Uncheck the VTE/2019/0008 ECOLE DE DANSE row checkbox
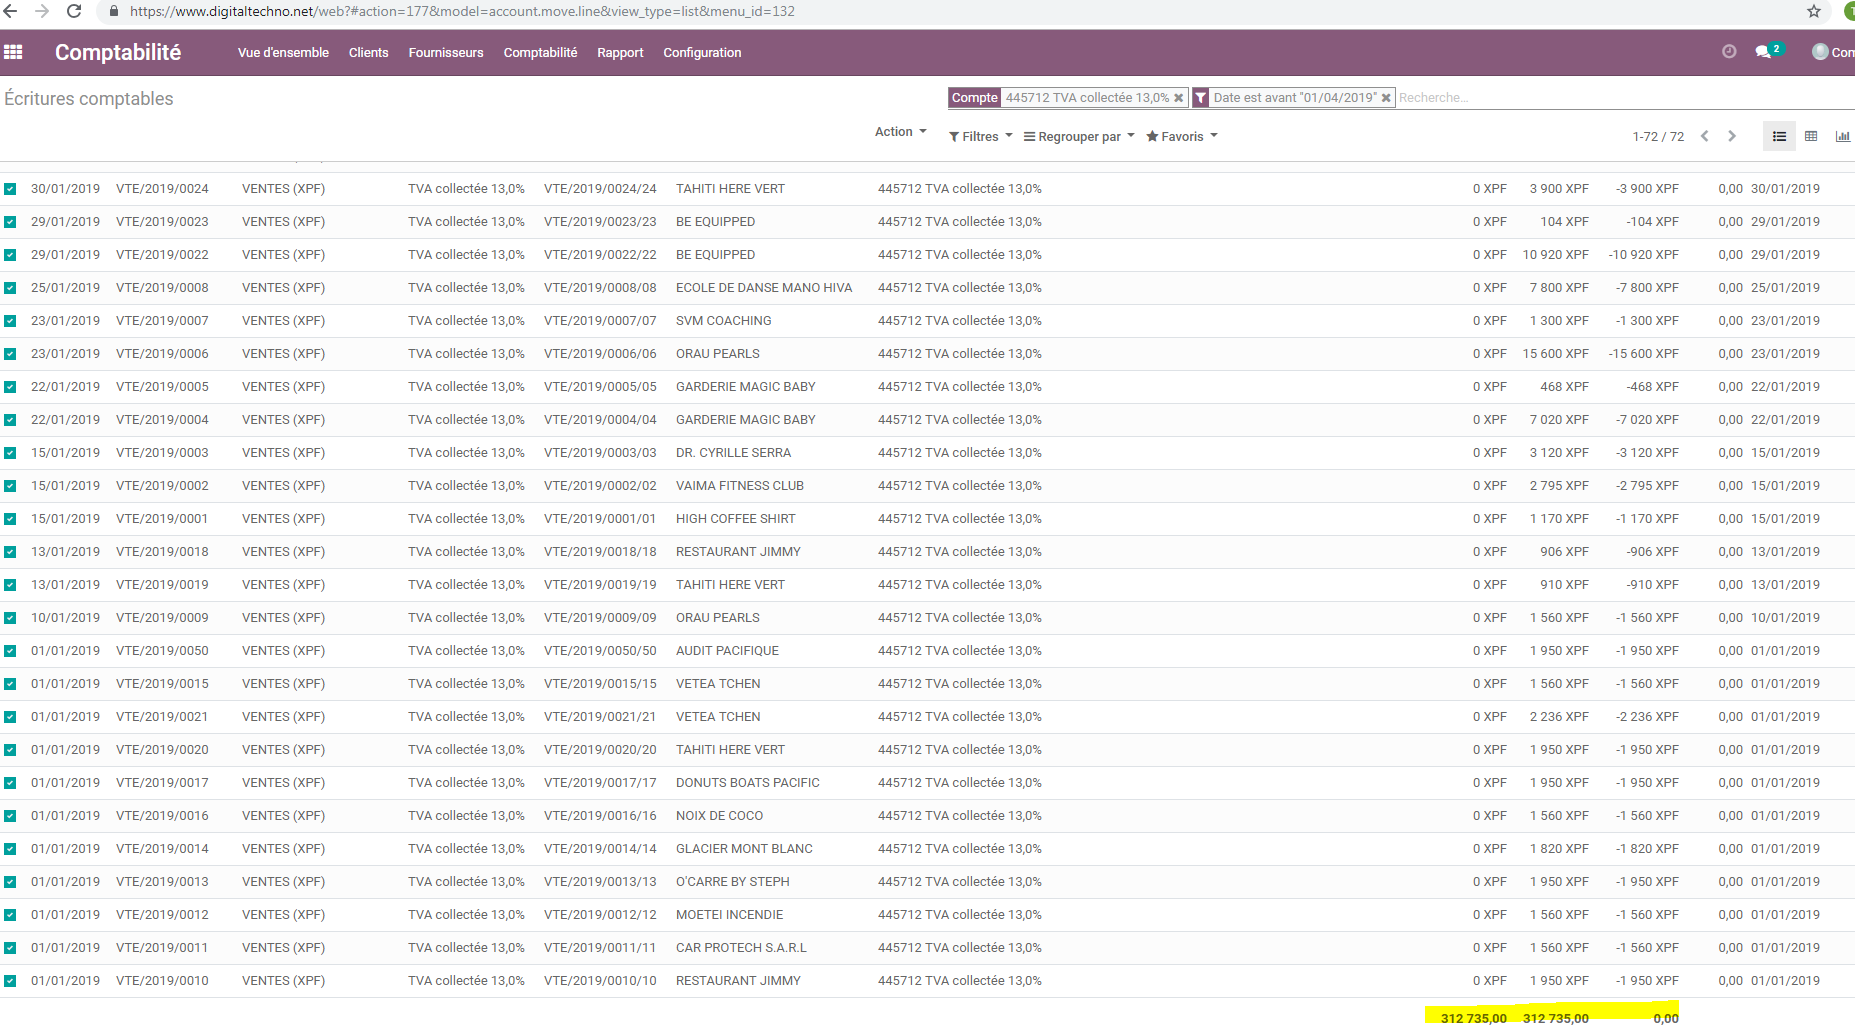Screen dimensions: 1855x1036 10,288
